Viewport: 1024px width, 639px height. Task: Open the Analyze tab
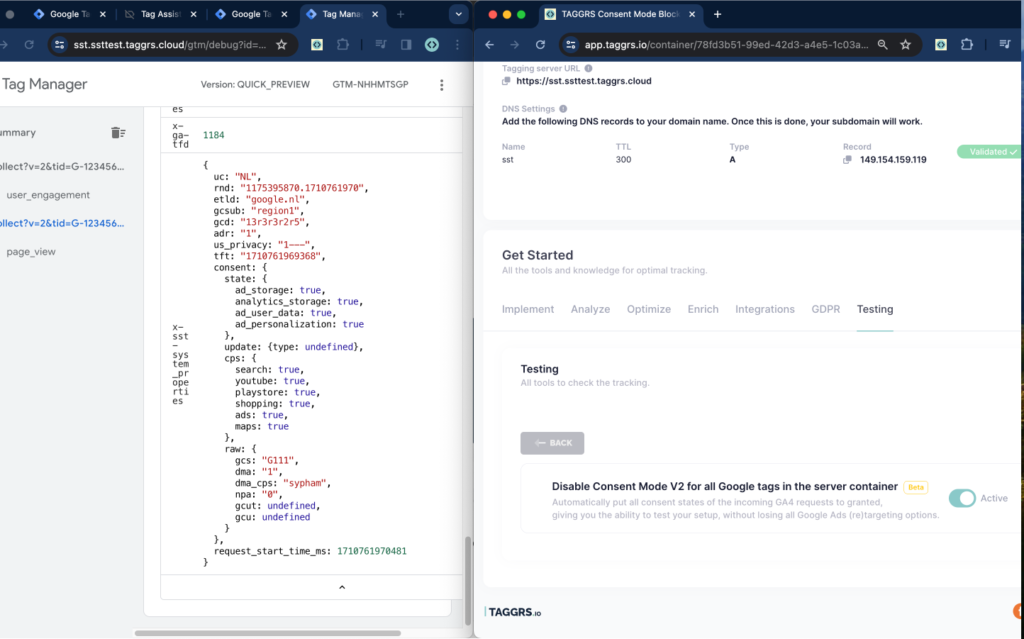[x=590, y=309]
